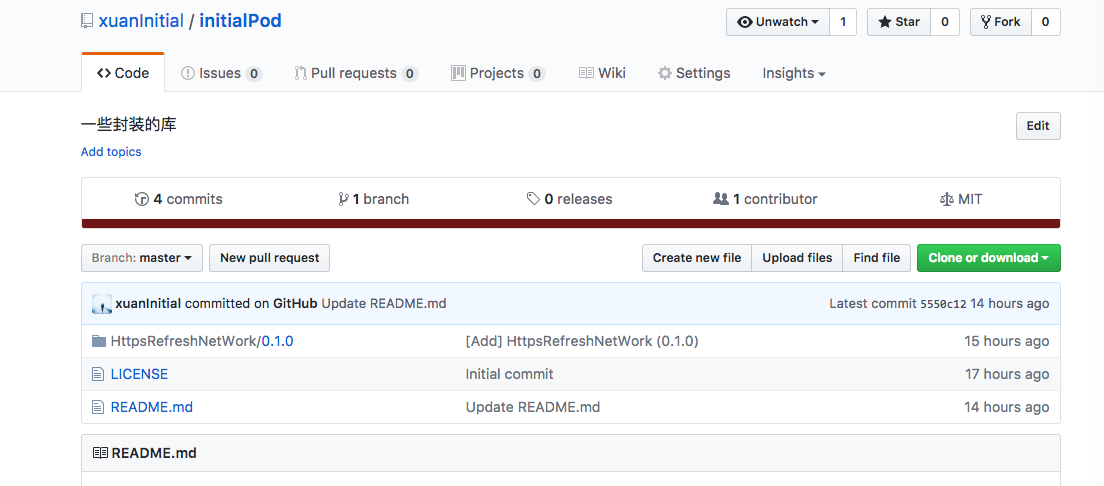This screenshot has height=486, width=1104.
Task: Fork the initialPod repository
Action: point(1000,22)
